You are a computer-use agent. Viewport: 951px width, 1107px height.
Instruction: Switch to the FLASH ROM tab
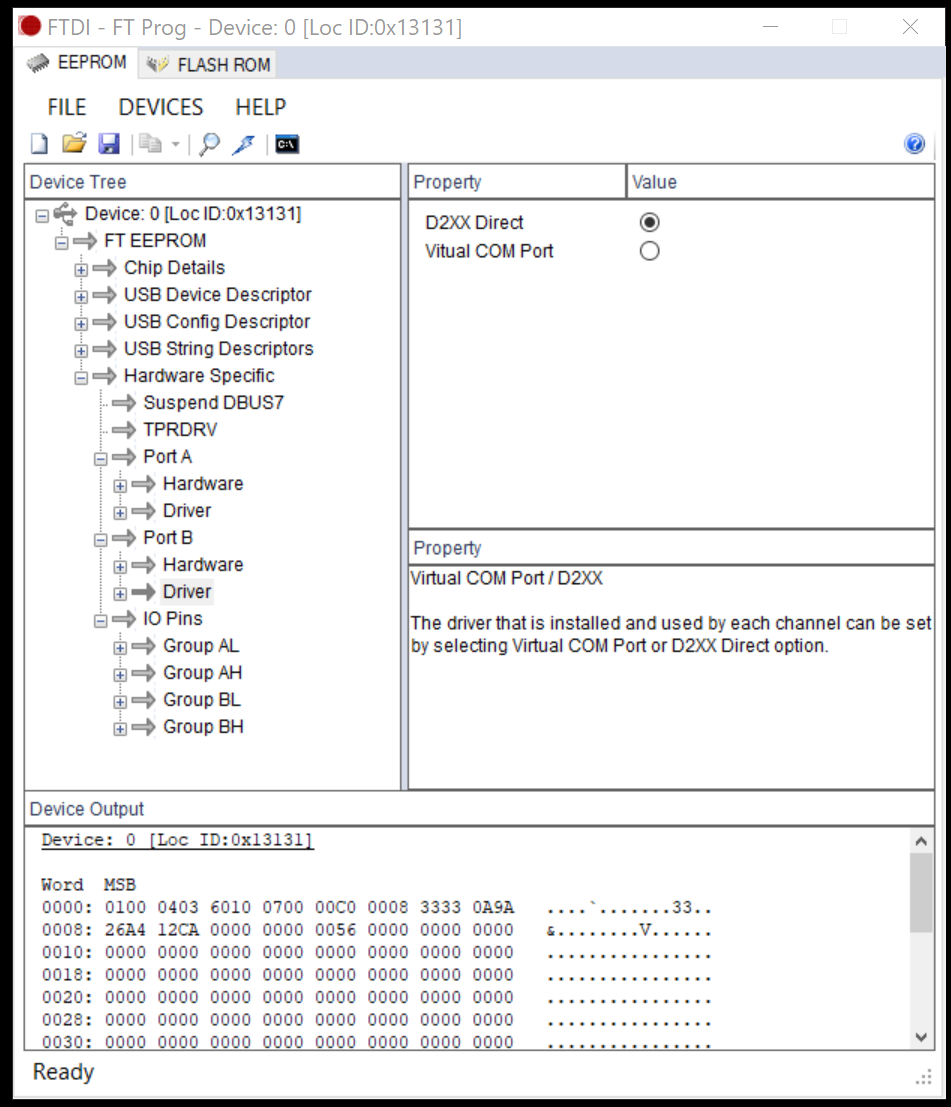207,64
